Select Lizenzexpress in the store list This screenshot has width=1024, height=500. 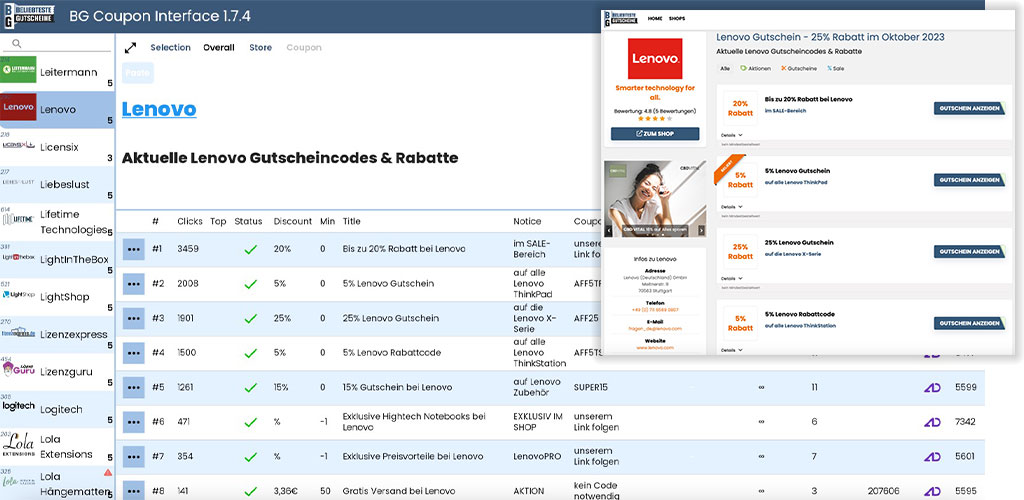coord(57,335)
